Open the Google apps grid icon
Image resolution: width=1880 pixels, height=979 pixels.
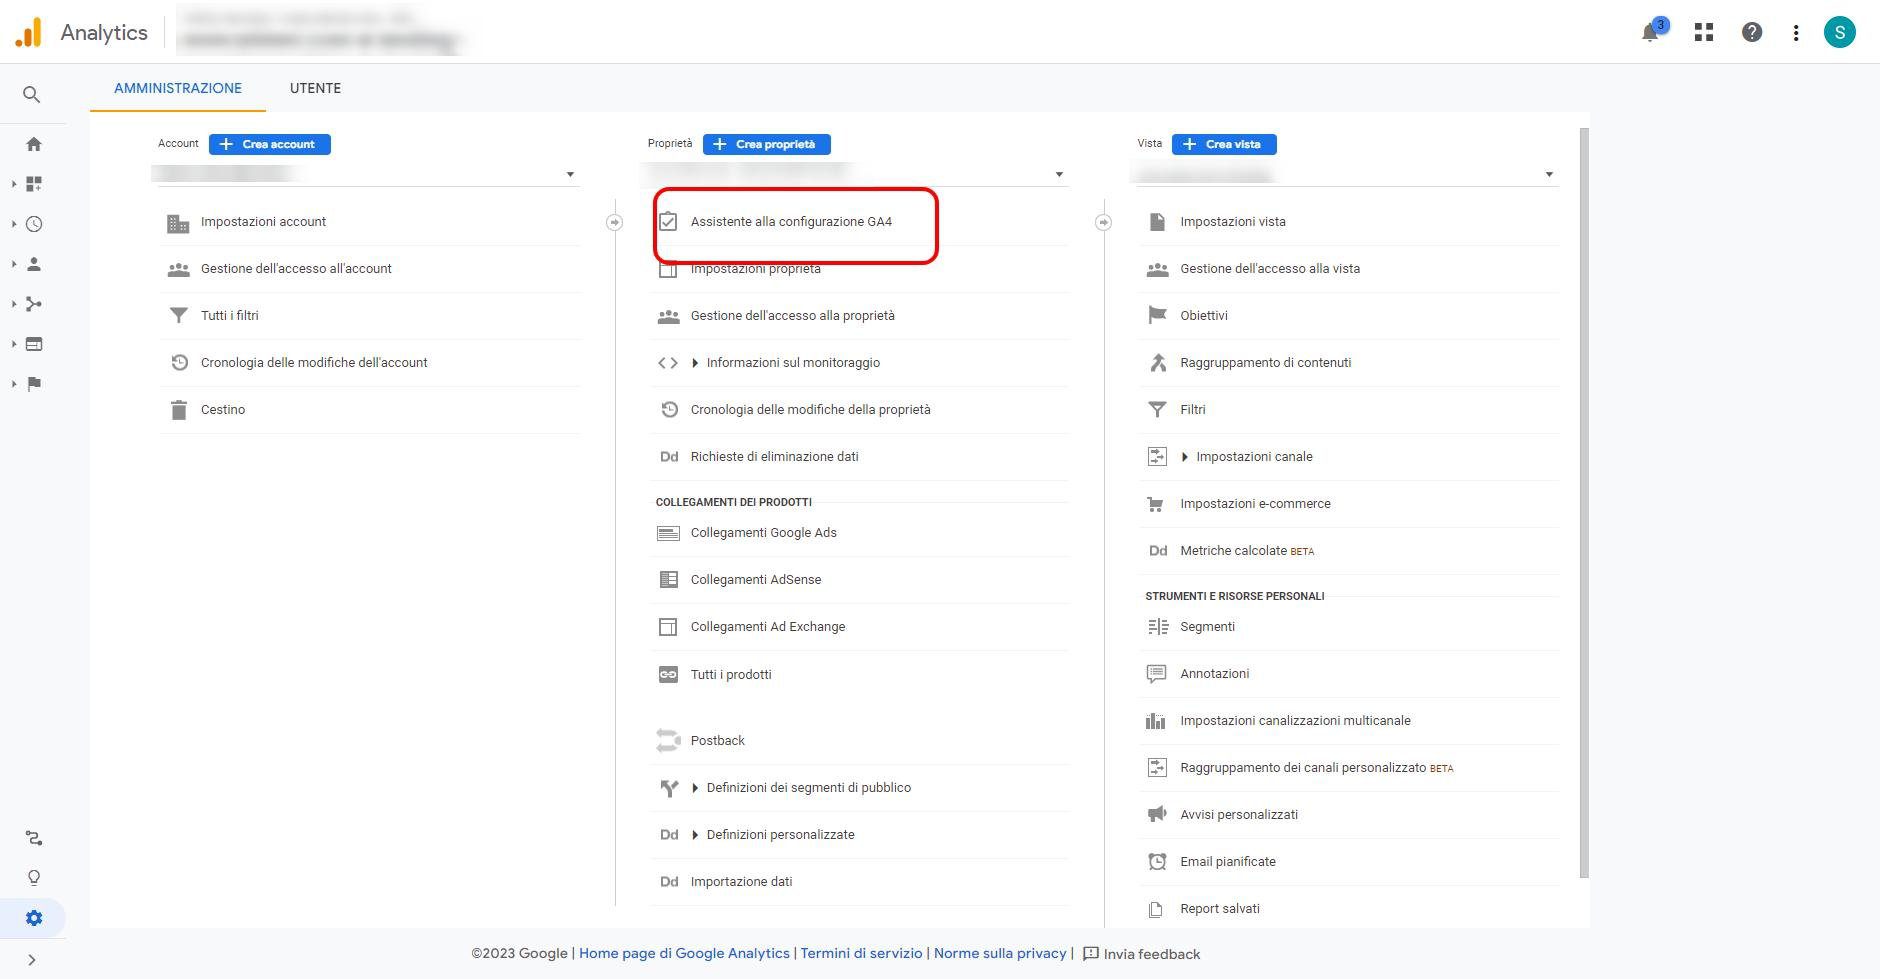(1704, 33)
